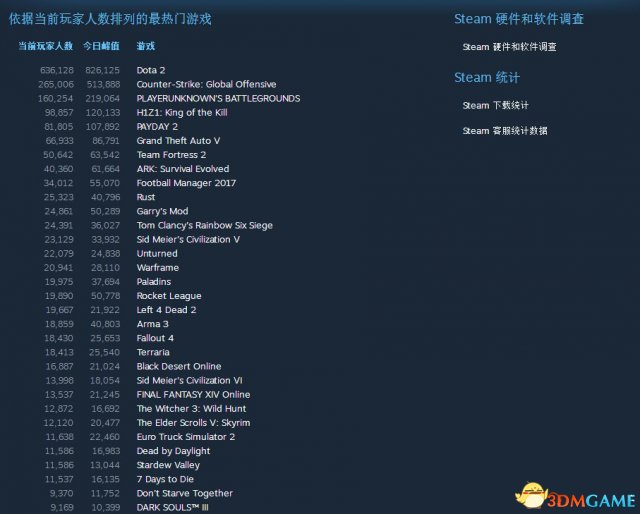Click the 当前玩家人数 column header

coord(45,46)
